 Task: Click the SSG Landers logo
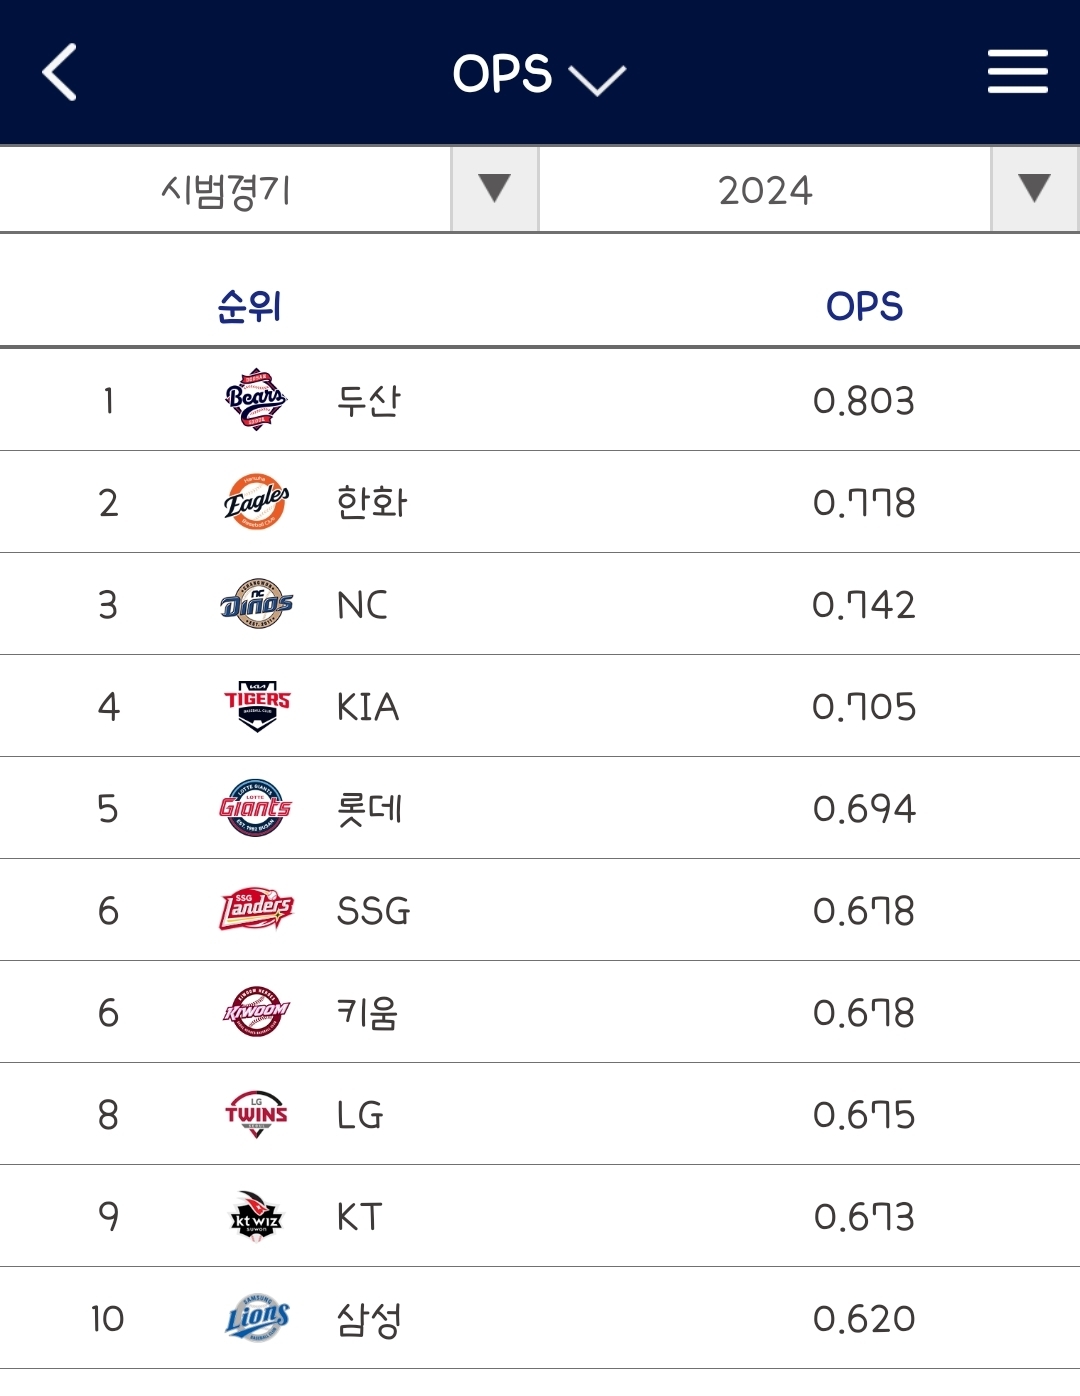(256, 910)
